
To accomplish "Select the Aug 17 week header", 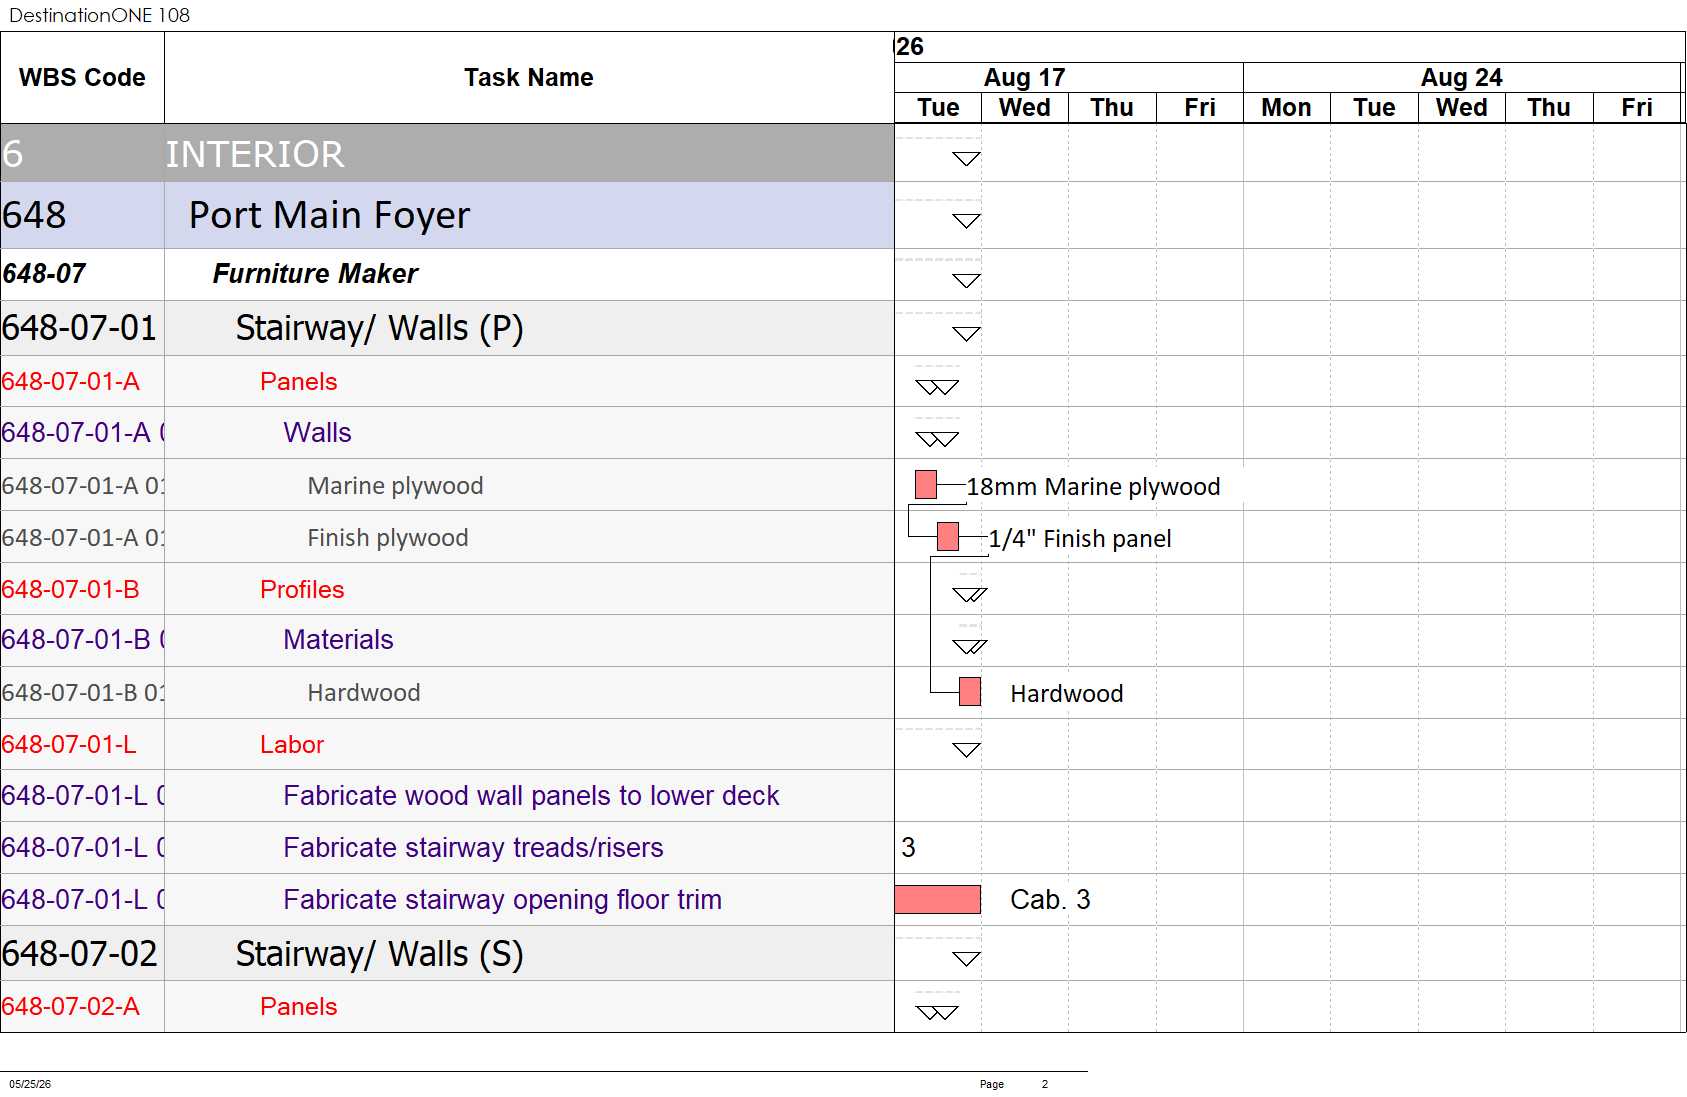I will [x=1025, y=77].
